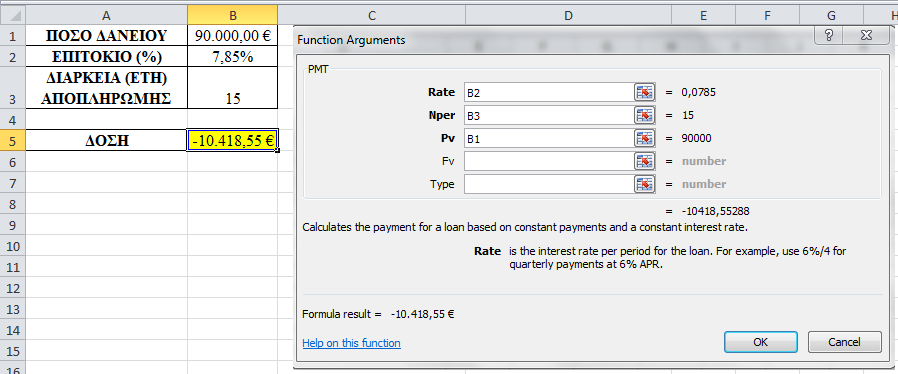The image size is (898, 374).
Task: Select row 1 header
Action: (x=13, y=36)
